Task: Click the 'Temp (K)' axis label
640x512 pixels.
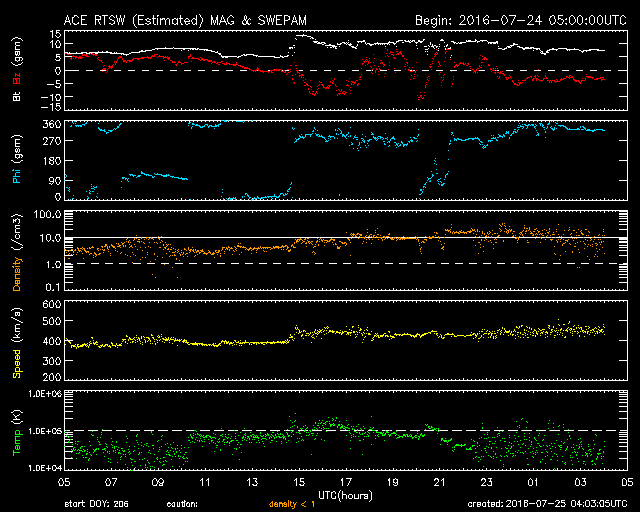Action: coord(17,433)
